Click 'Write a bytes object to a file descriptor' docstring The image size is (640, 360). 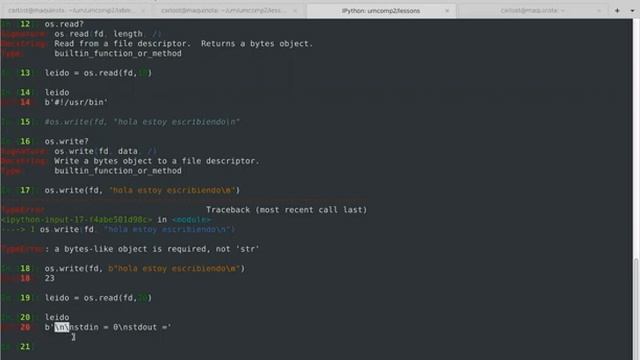tap(157, 161)
